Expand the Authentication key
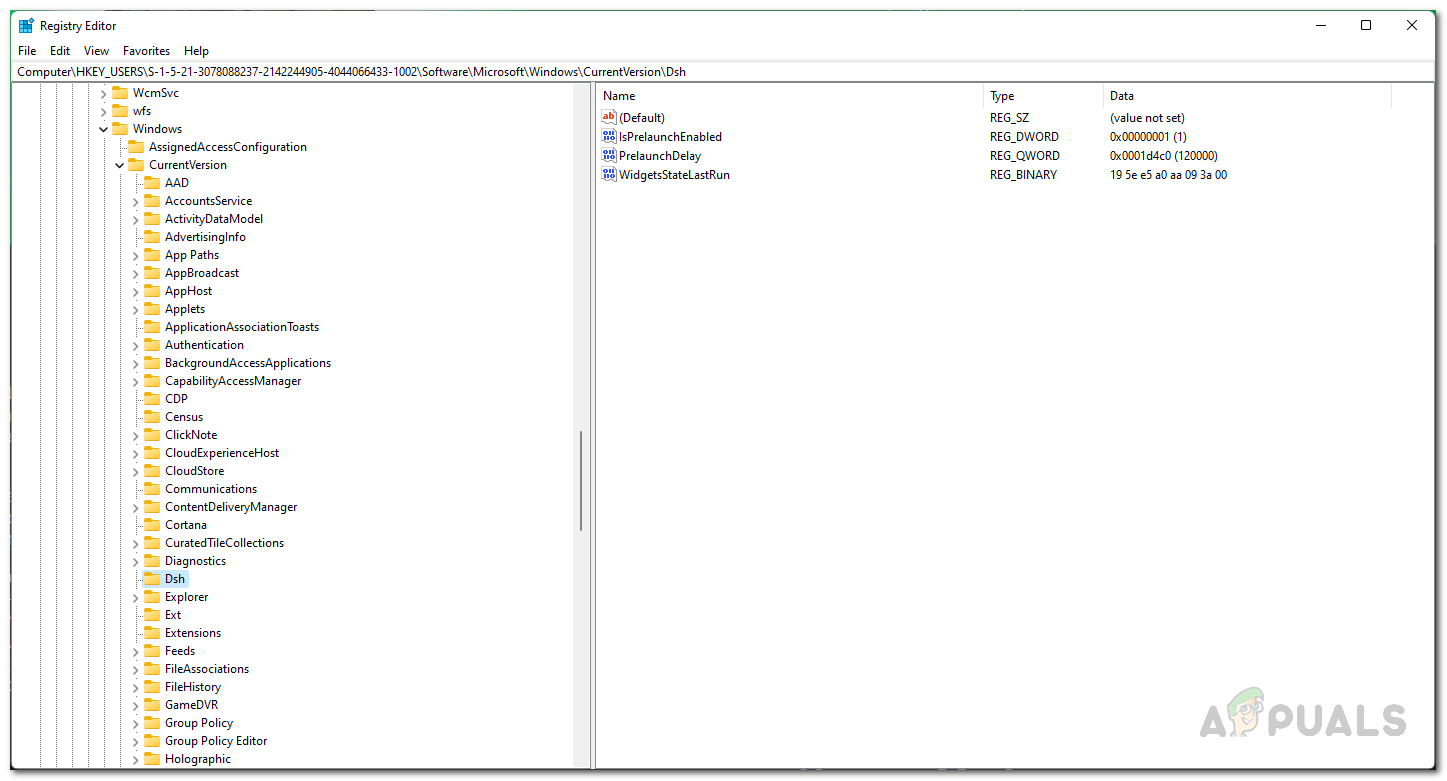The width and height of the screenshot is (1447, 781). (x=135, y=345)
